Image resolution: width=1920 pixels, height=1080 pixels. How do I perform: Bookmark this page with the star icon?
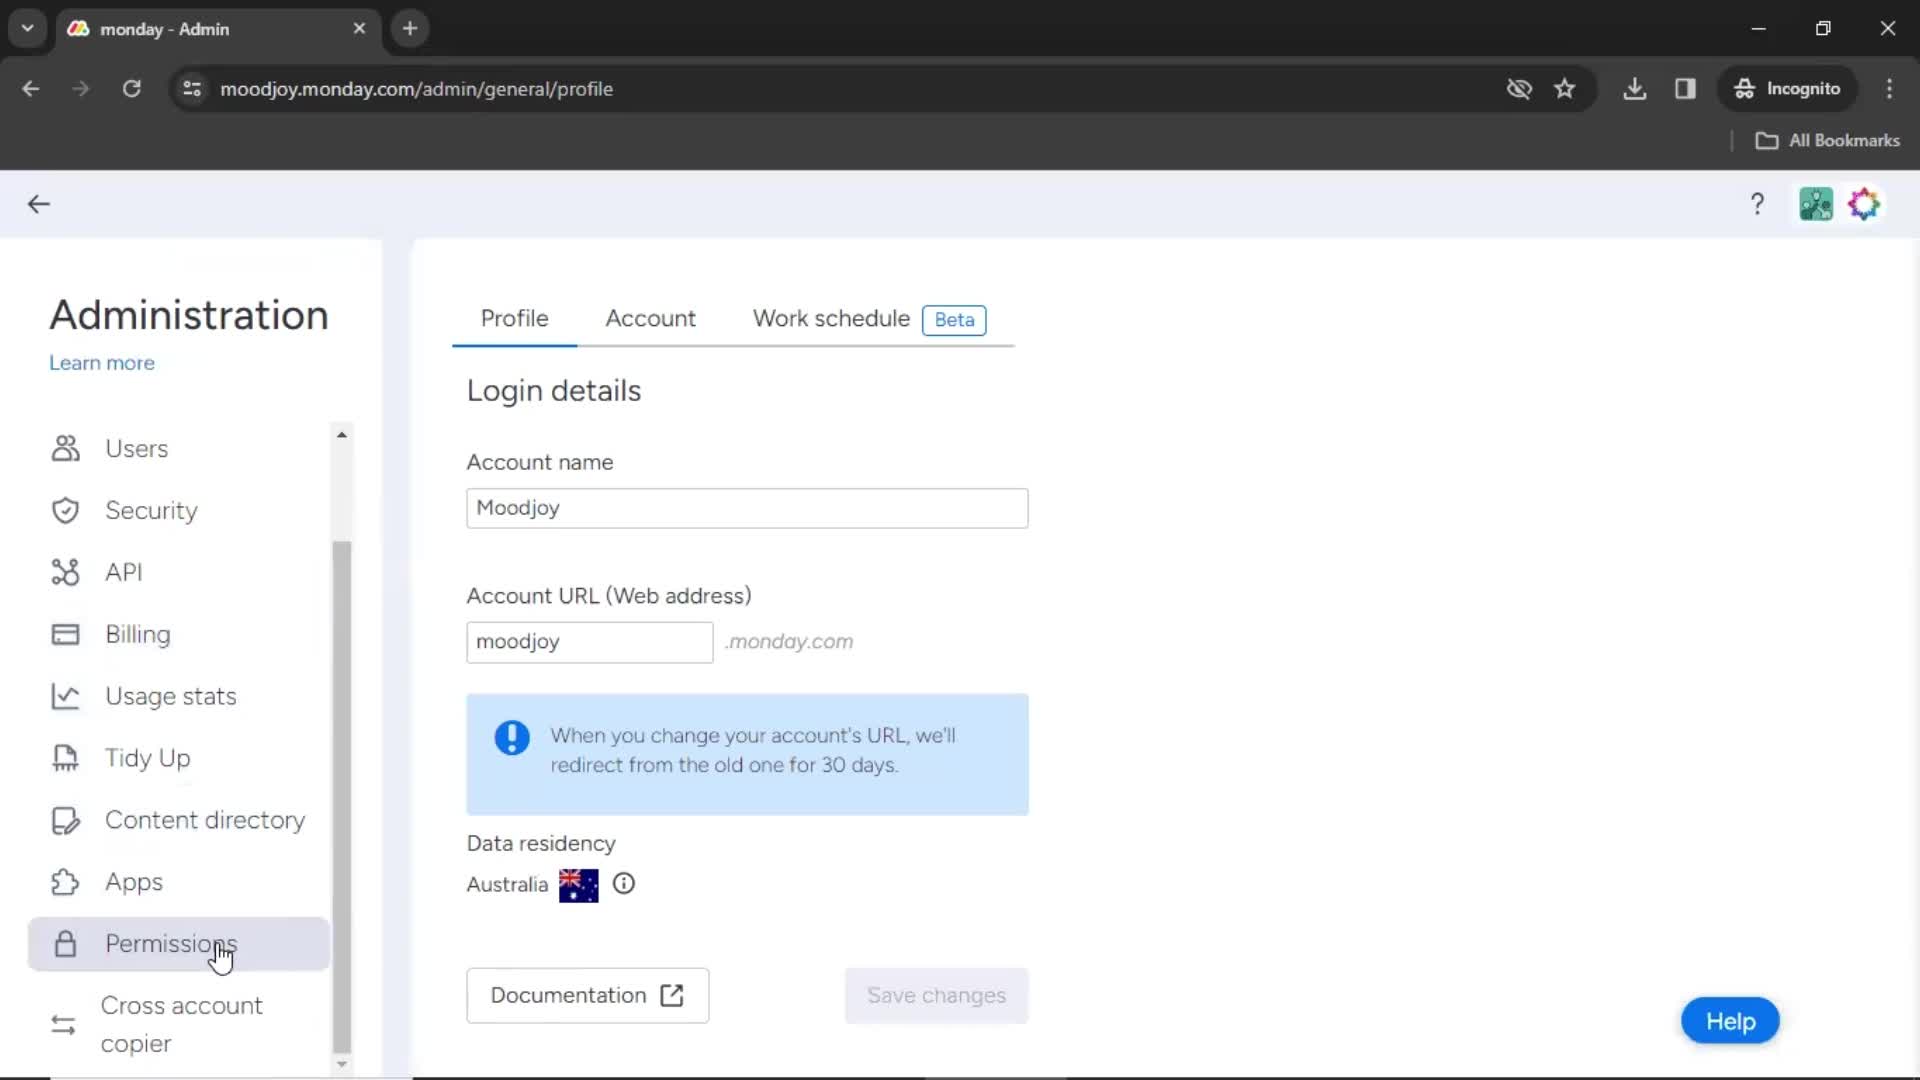(1565, 89)
